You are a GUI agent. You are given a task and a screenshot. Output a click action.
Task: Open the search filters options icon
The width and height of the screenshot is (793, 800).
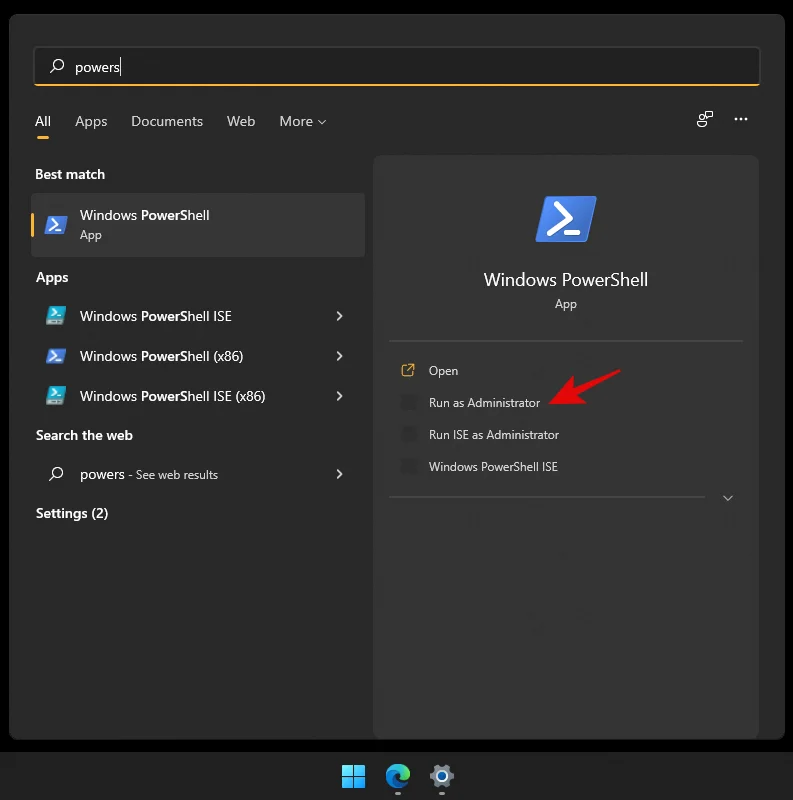(705, 119)
